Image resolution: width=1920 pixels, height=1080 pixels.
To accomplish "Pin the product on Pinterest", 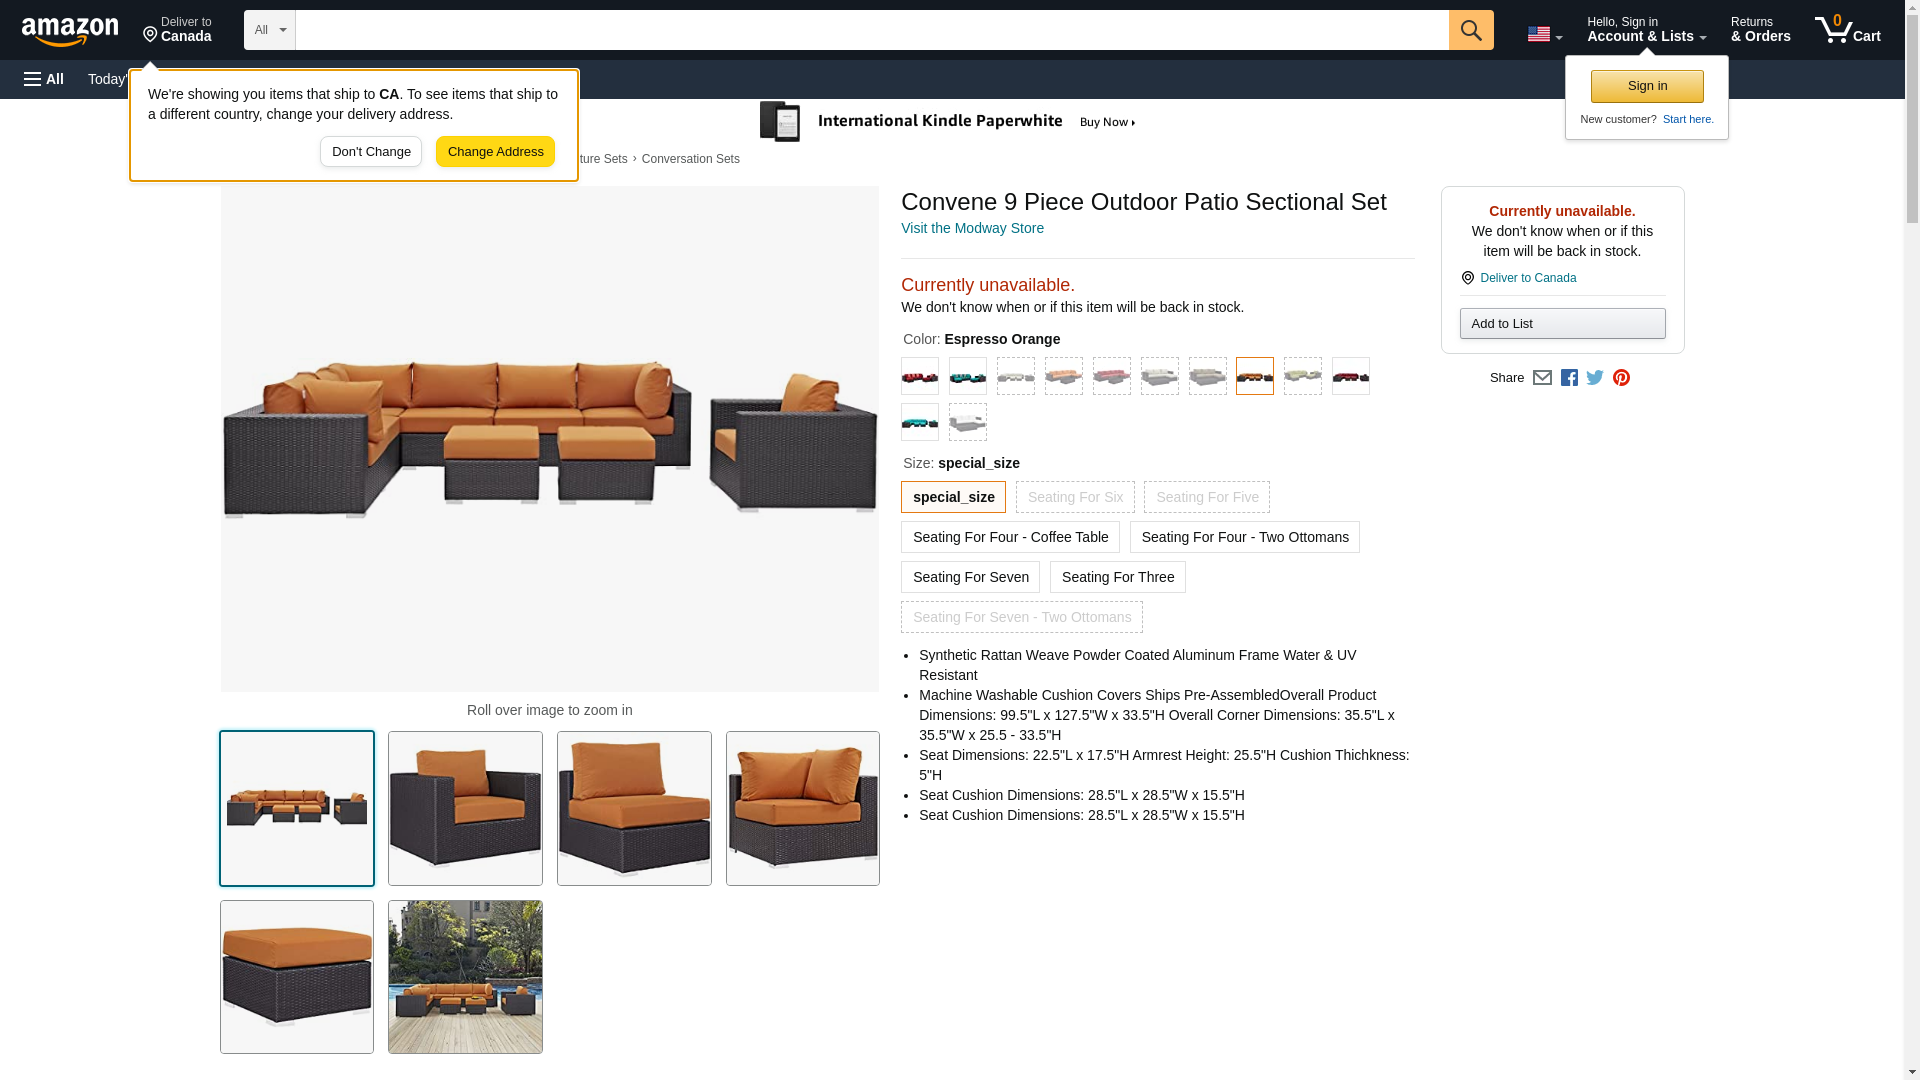I will [x=1621, y=378].
